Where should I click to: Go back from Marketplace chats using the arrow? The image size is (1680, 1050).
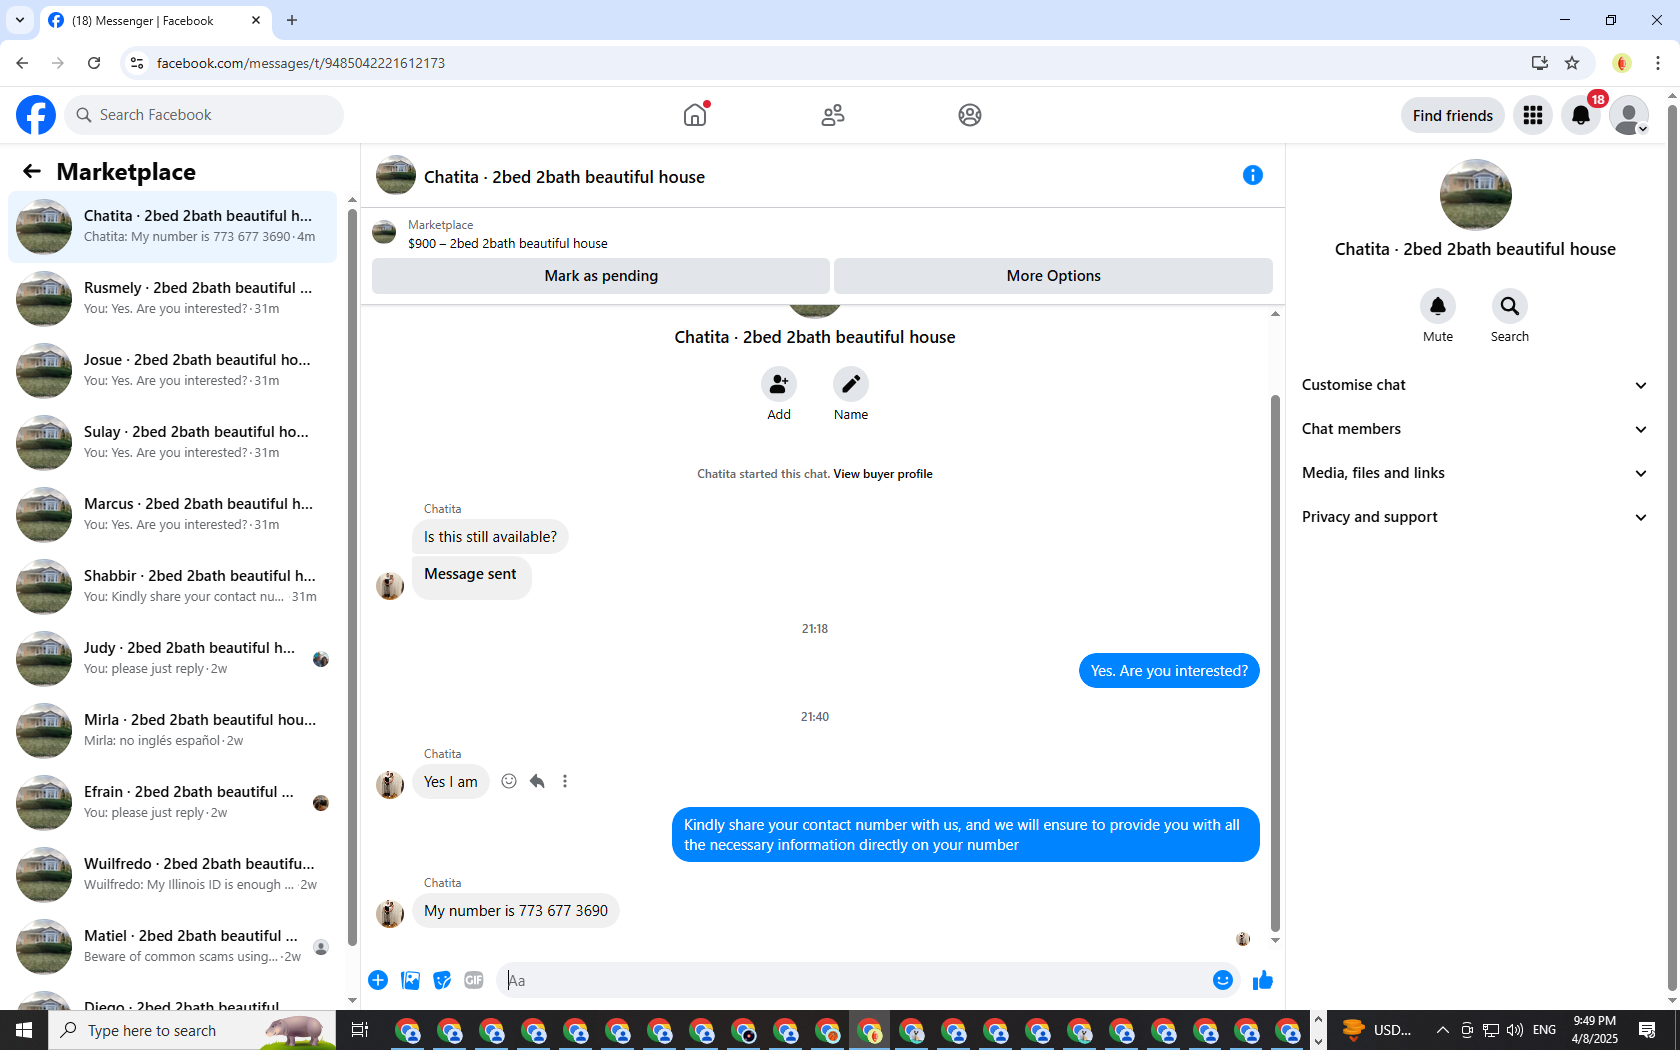click(x=32, y=171)
